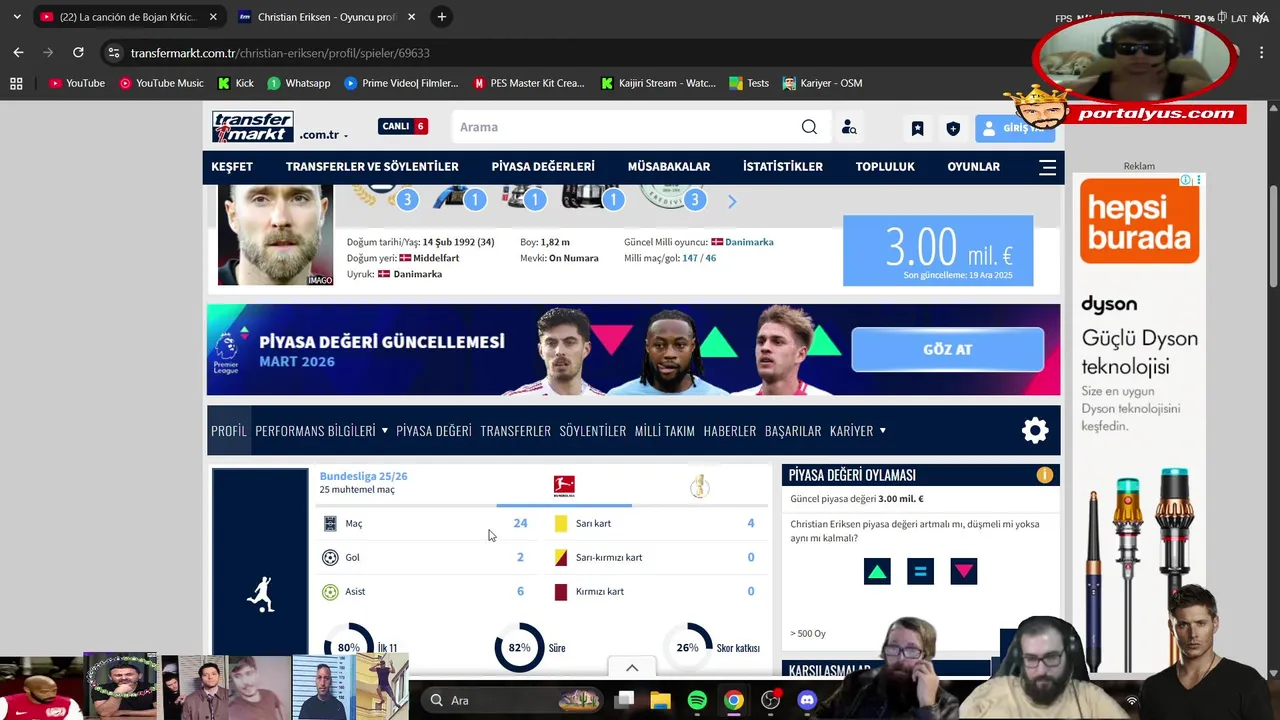Open File Explorer from the taskbar
1280x720 pixels.
click(x=661, y=700)
